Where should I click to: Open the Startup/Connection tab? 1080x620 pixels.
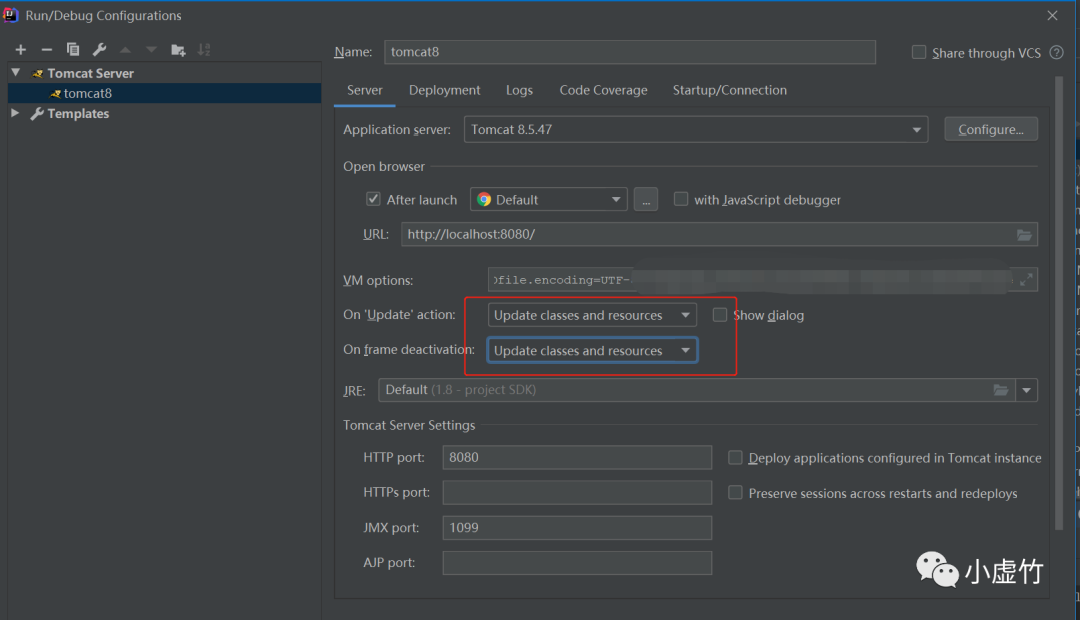729,90
